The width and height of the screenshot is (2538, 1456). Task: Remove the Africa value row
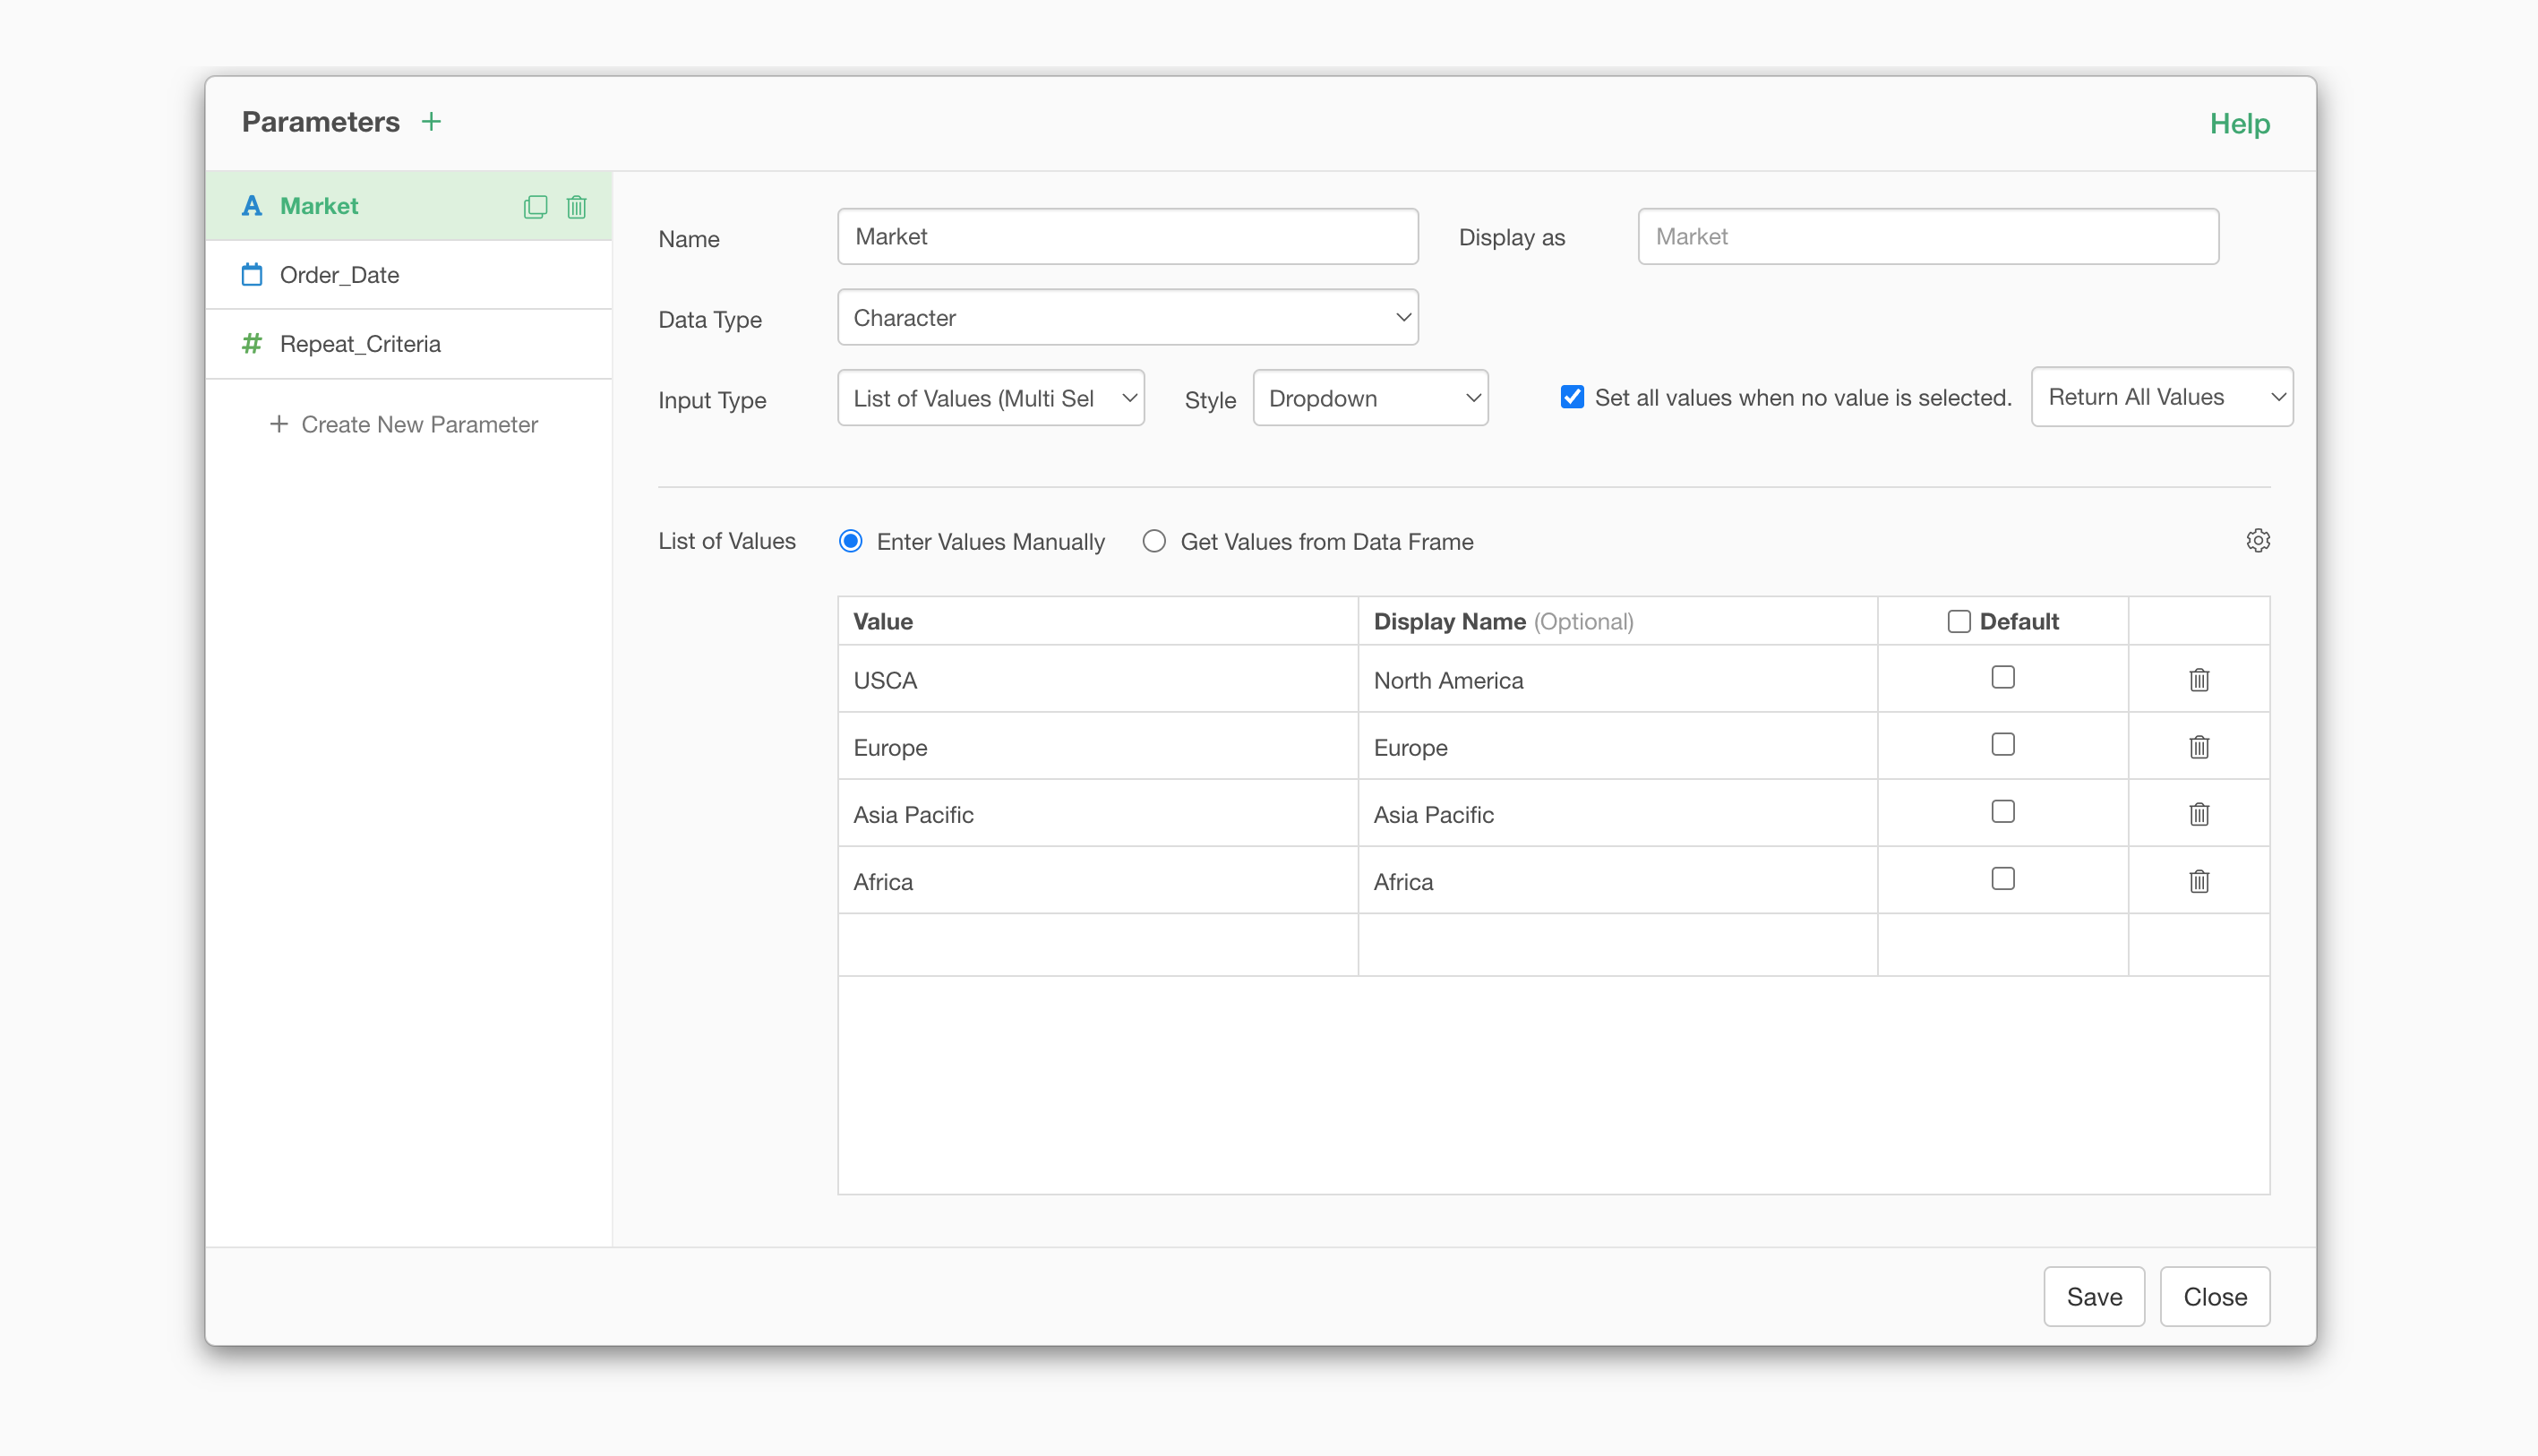[x=2198, y=881]
